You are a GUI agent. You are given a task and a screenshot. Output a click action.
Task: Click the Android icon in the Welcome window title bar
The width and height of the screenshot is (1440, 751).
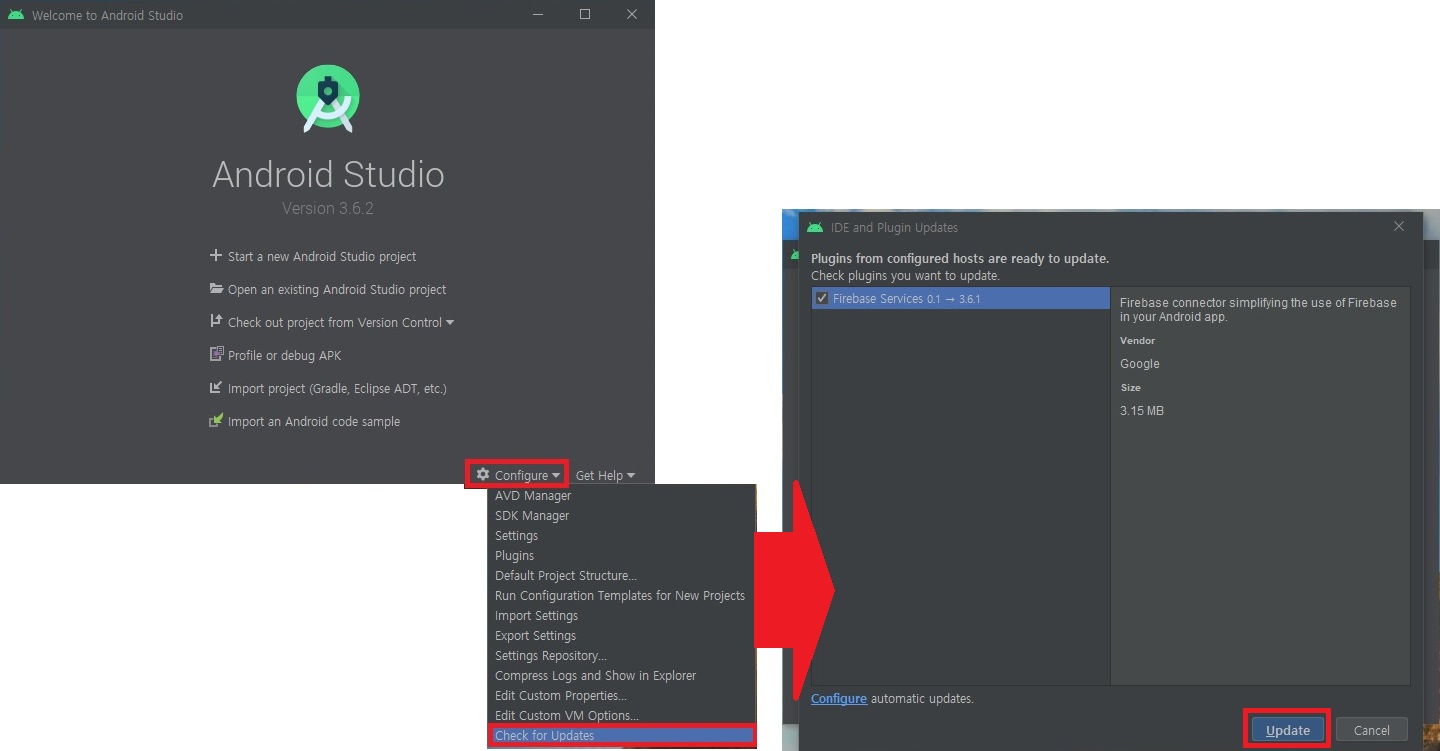15,15
